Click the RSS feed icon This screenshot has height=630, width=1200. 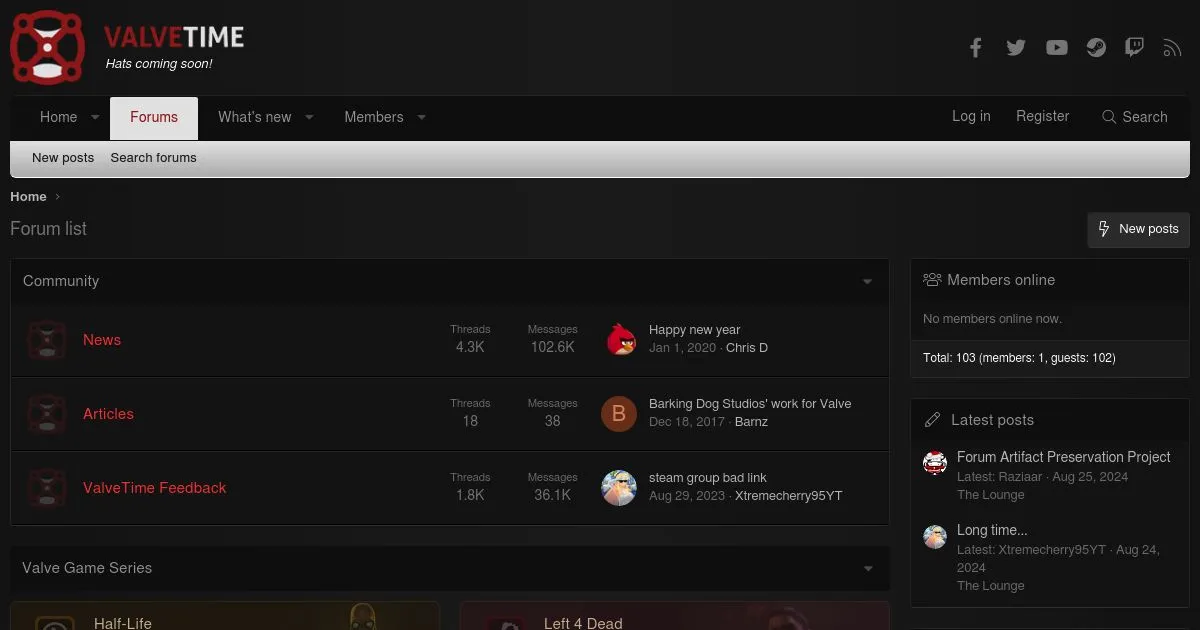point(1172,47)
